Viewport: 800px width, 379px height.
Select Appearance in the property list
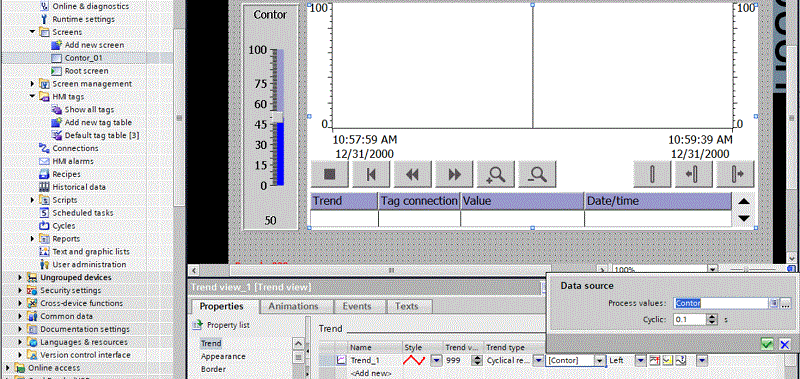click(x=223, y=356)
